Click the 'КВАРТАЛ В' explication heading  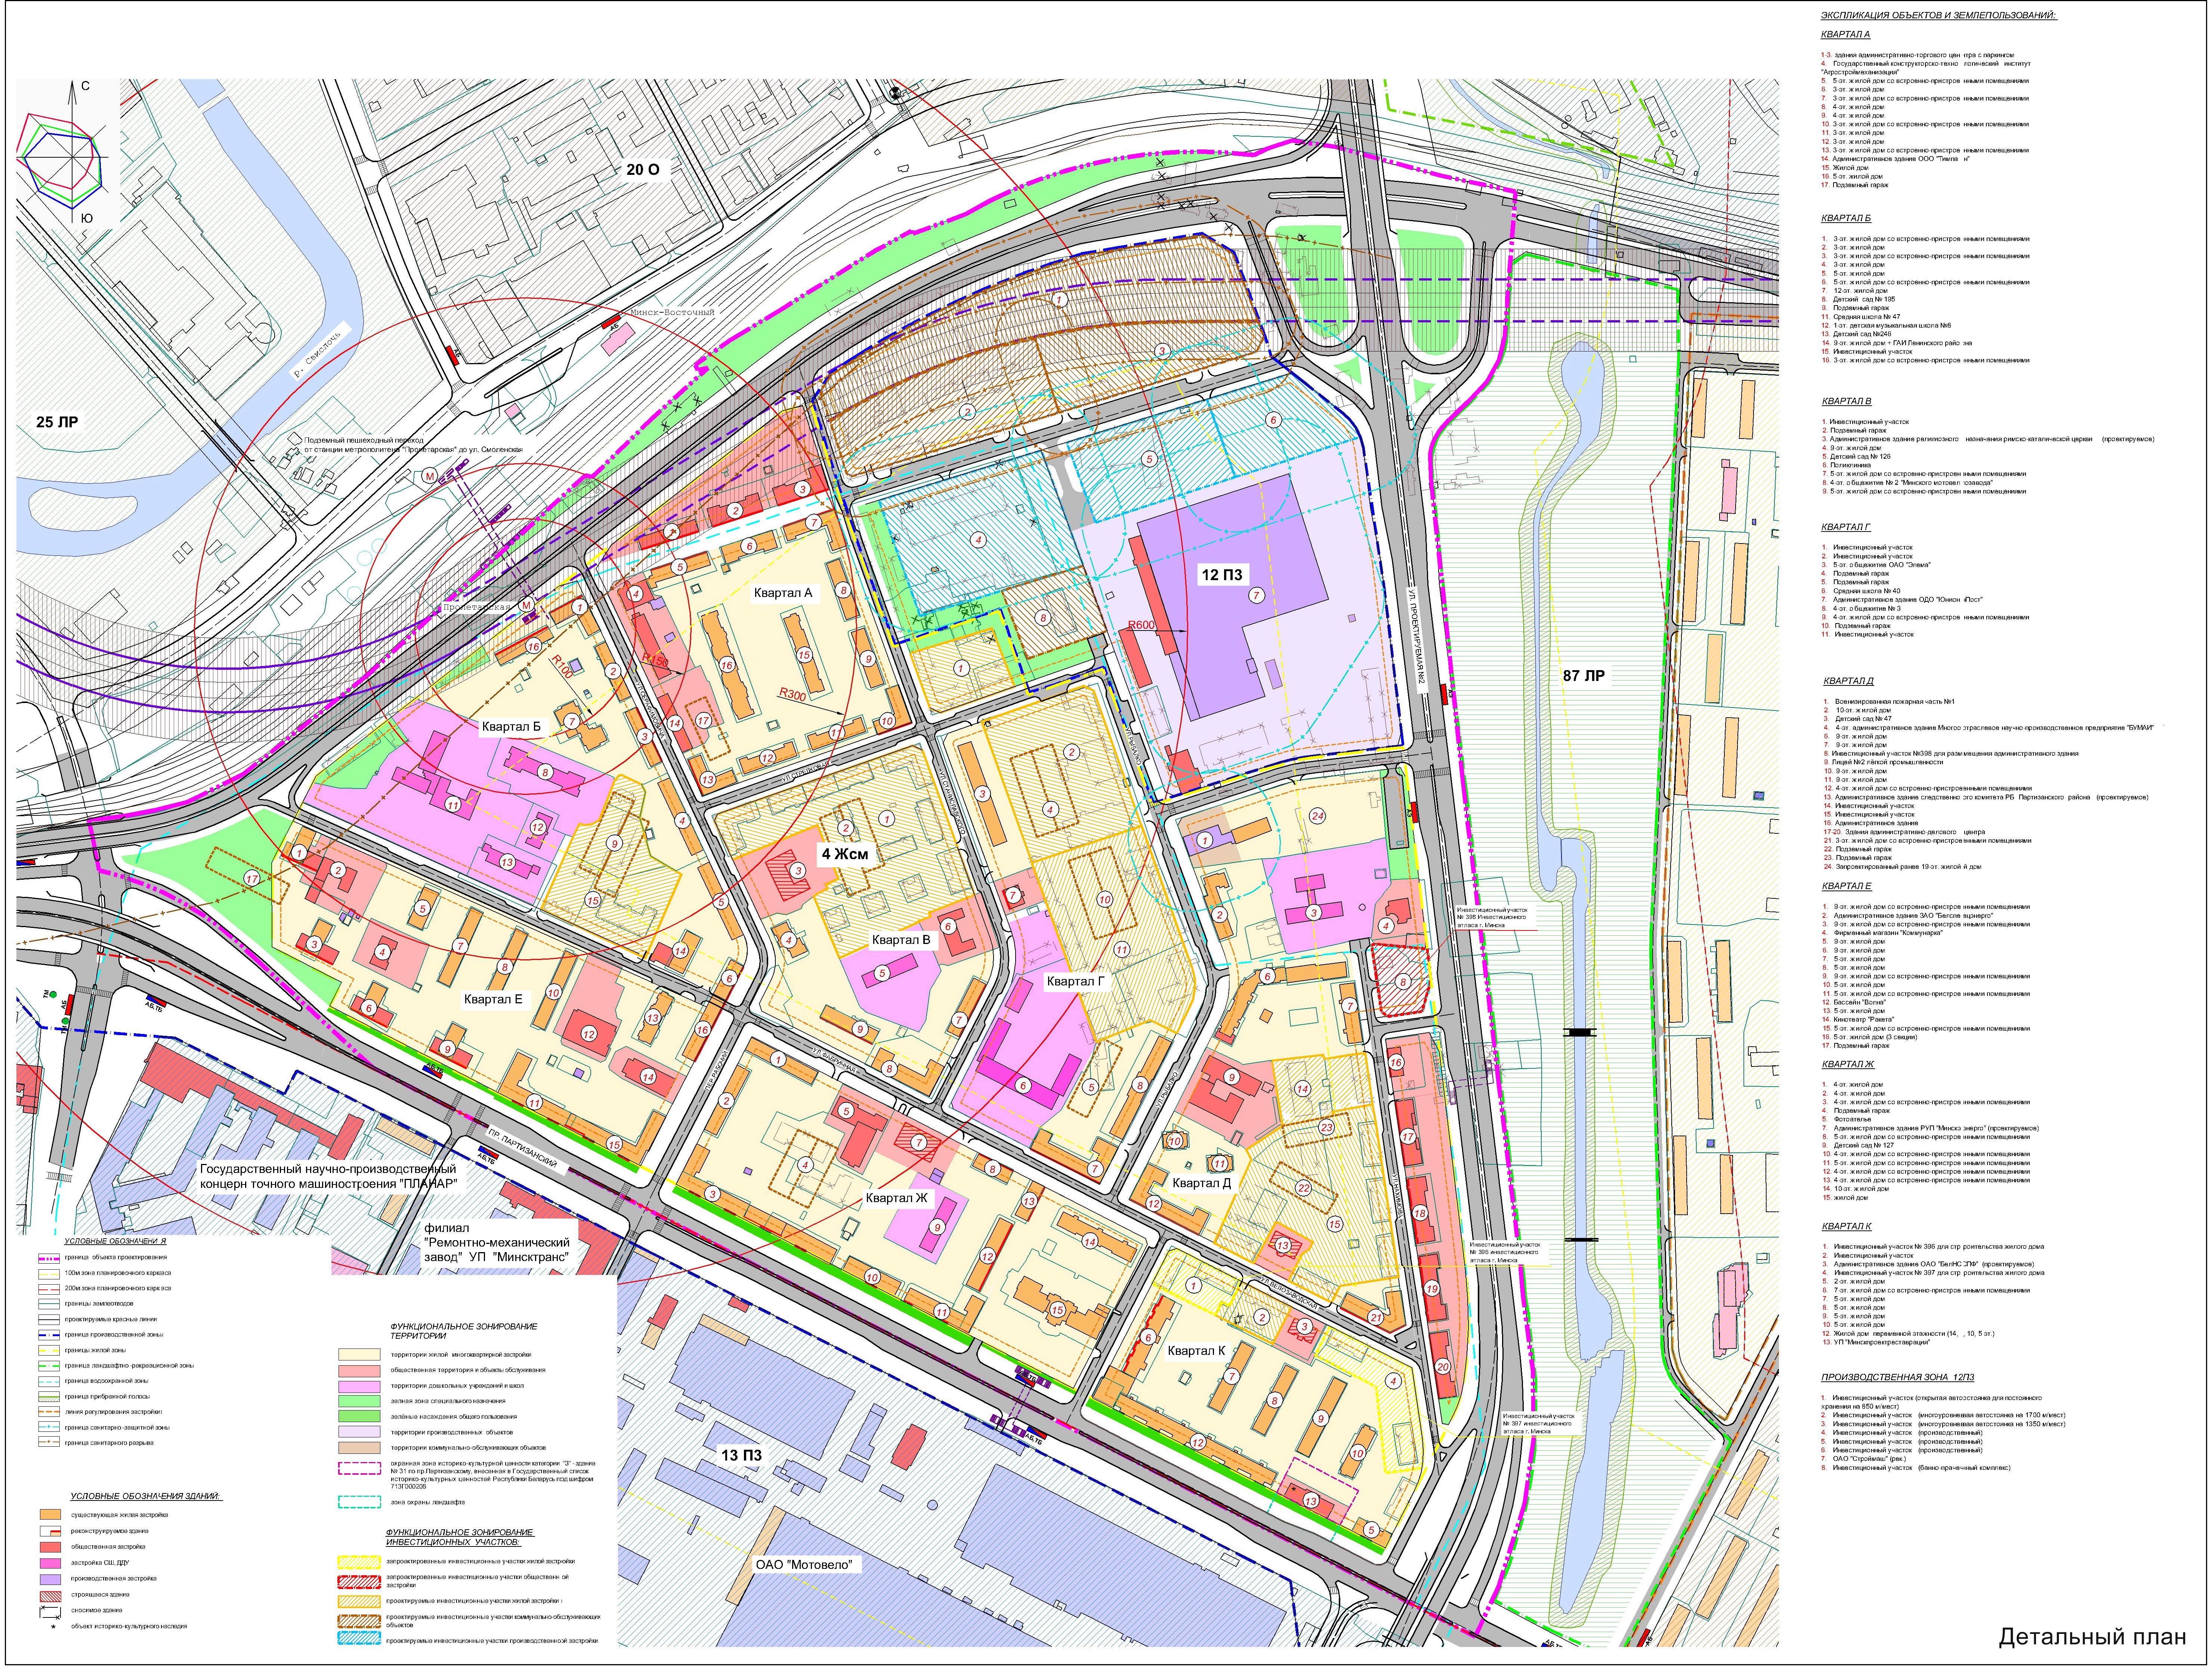1846,402
